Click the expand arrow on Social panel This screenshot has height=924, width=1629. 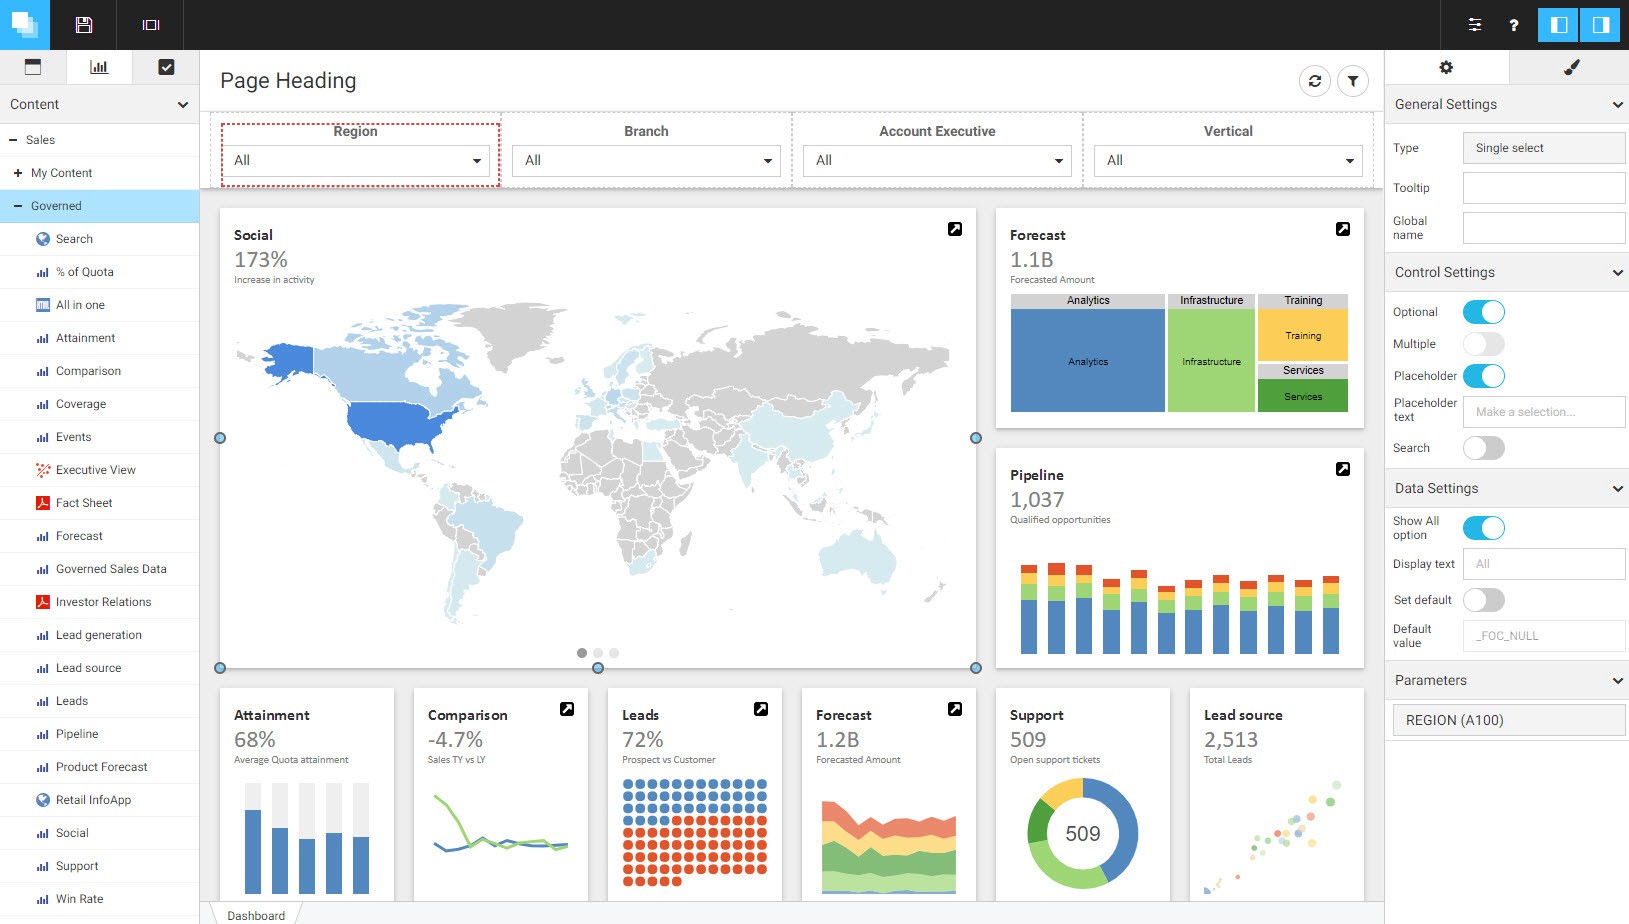954,229
